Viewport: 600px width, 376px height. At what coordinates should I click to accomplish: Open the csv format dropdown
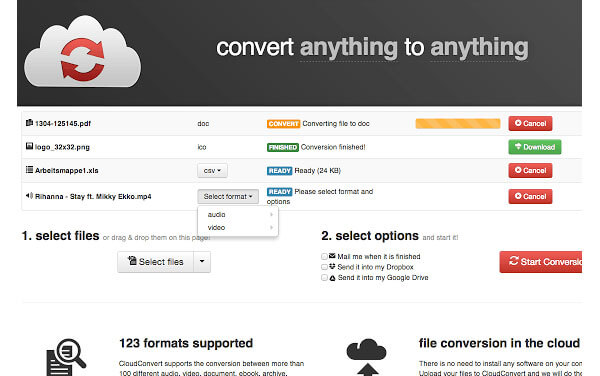212,171
